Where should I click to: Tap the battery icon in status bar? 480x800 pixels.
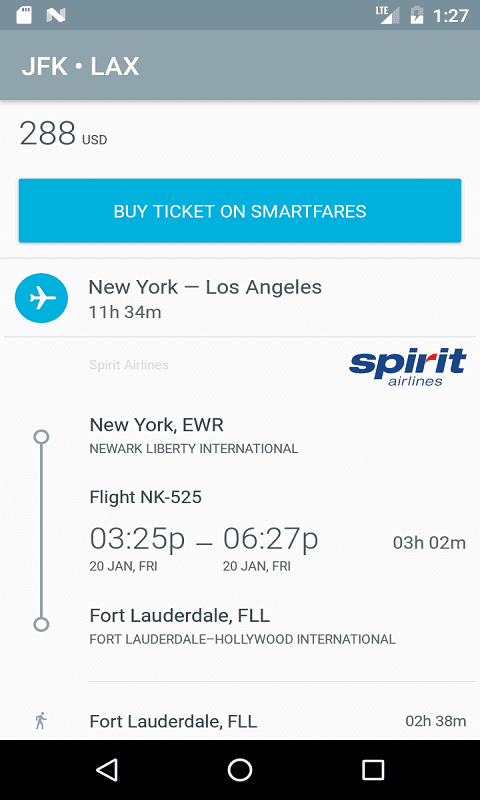[x=417, y=15]
